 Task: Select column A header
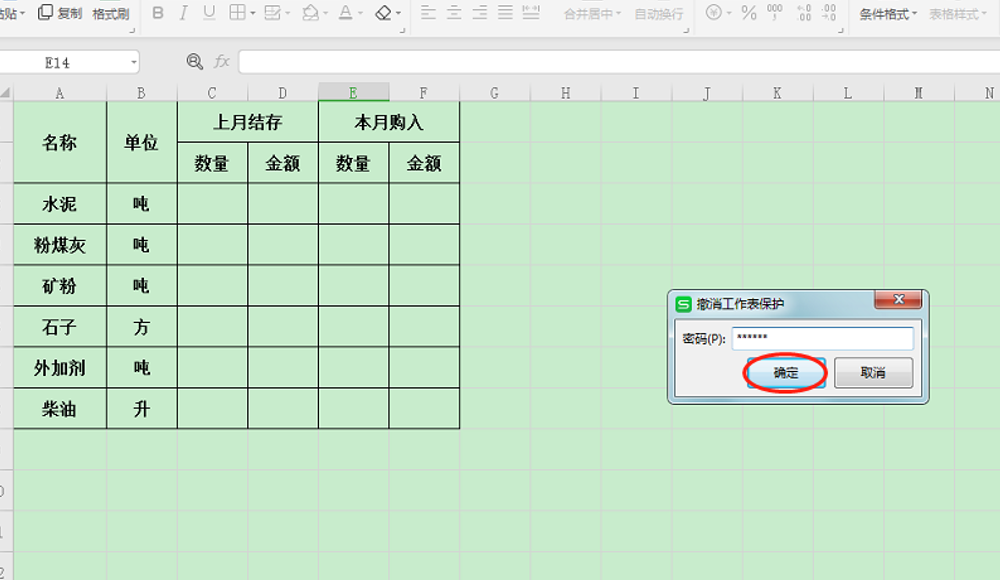tap(60, 93)
